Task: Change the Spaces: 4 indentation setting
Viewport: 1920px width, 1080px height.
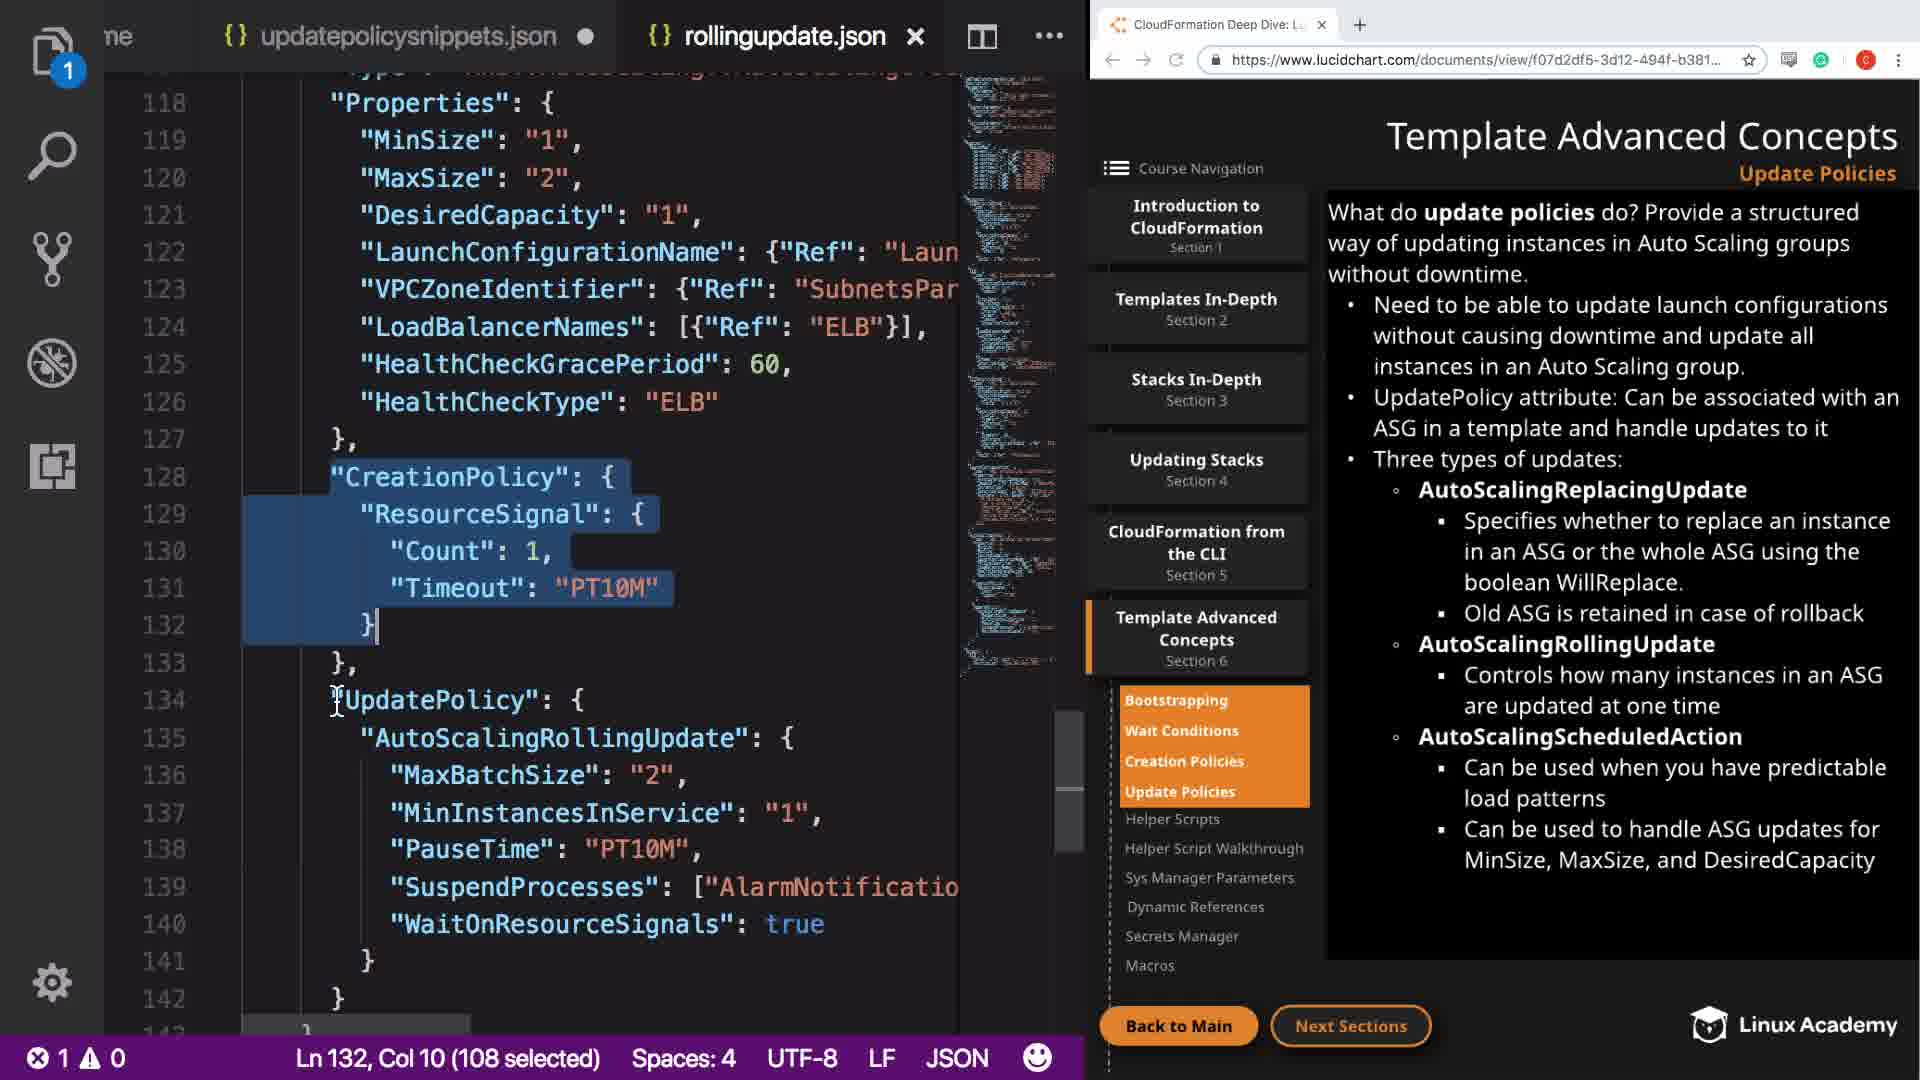Action: [683, 1058]
